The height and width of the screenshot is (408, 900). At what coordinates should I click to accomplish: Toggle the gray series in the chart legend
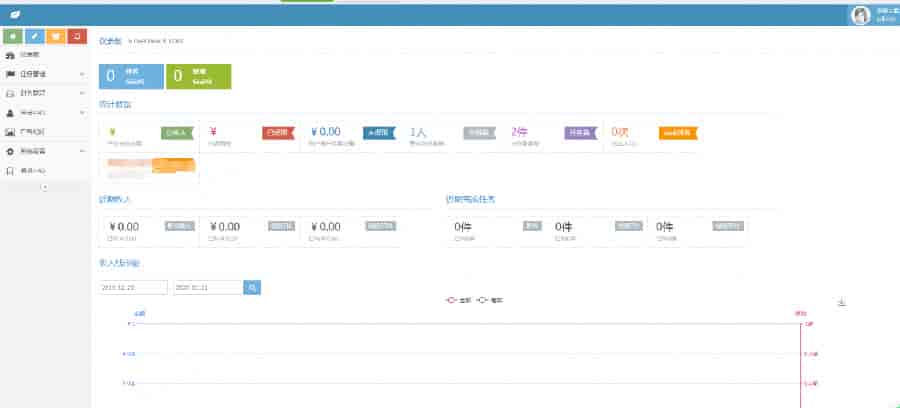[x=490, y=300]
